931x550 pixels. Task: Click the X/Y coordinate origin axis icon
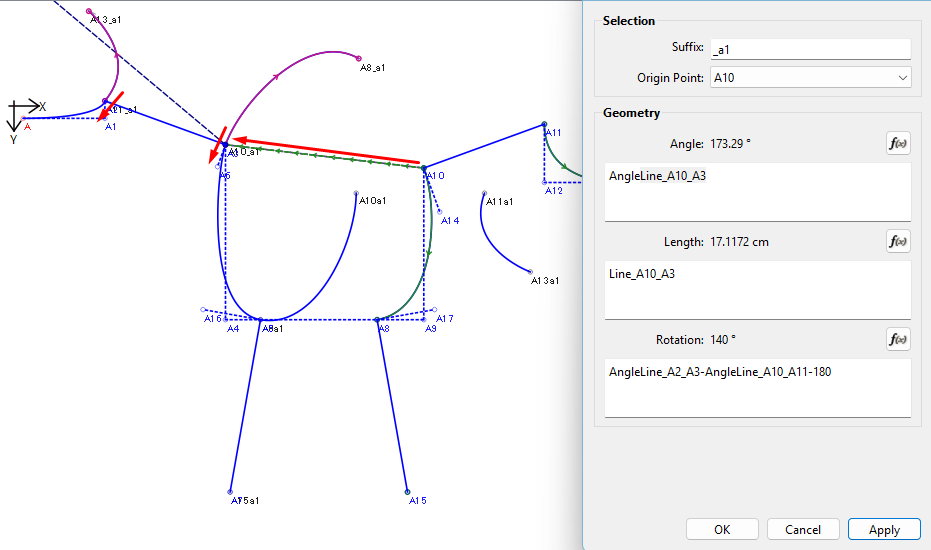click(x=24, y=113)
